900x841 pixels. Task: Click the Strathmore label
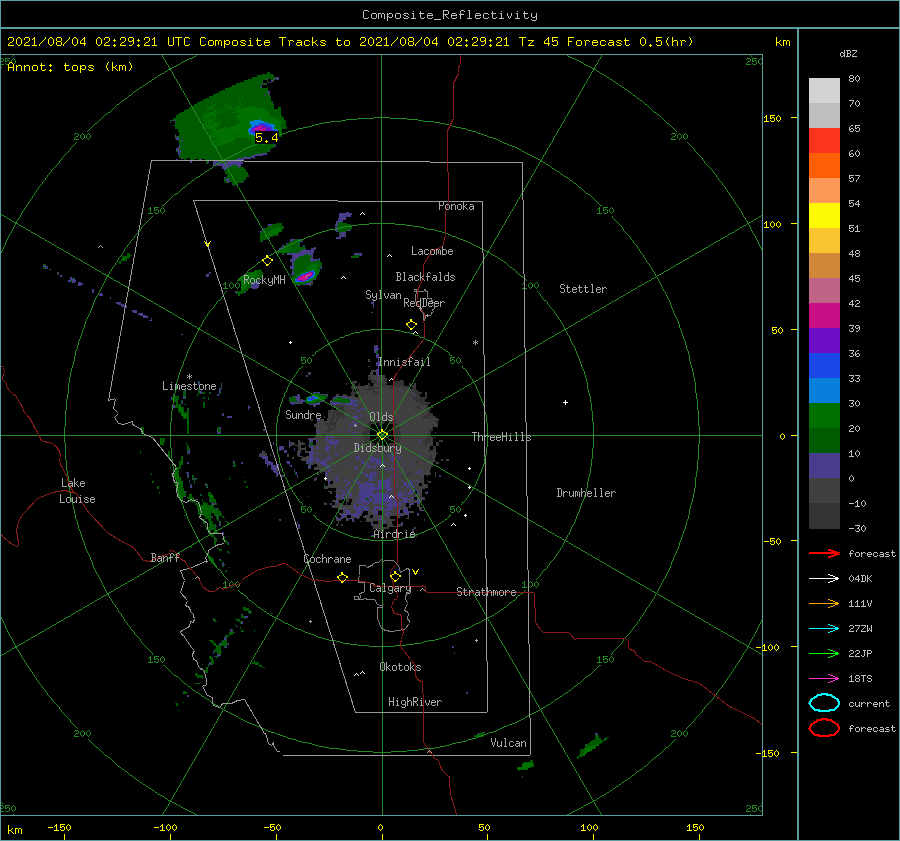point(486,592)
